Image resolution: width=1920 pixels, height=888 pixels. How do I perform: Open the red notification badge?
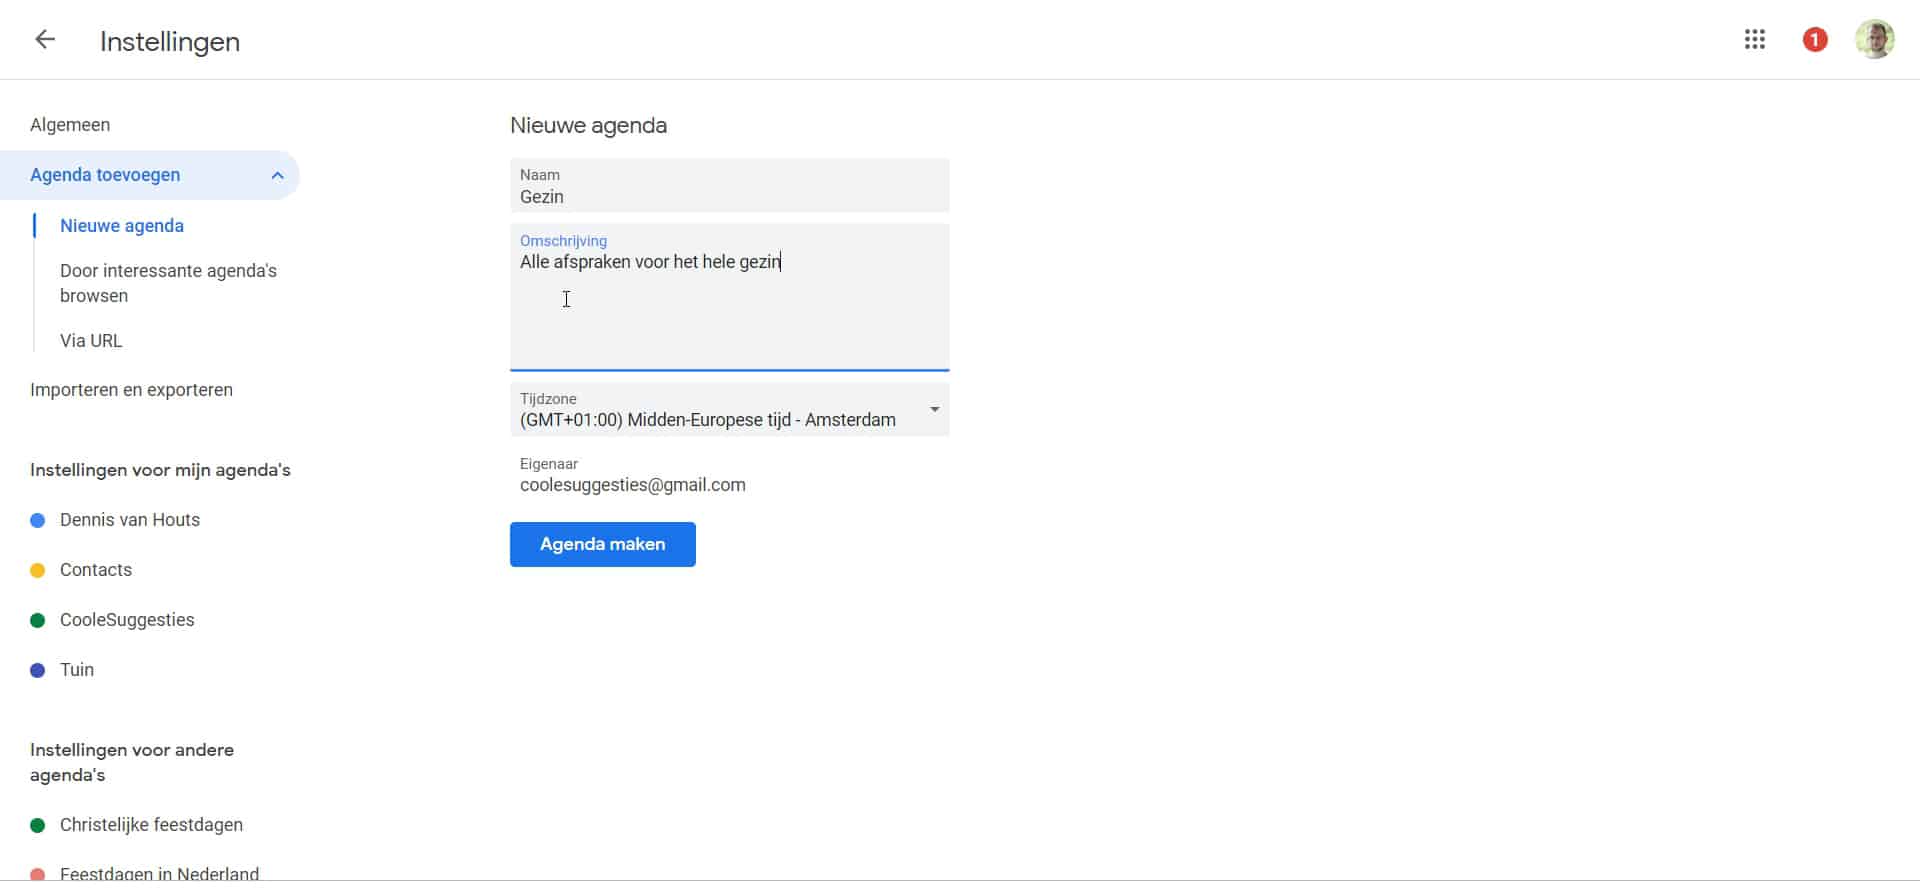1815,40
